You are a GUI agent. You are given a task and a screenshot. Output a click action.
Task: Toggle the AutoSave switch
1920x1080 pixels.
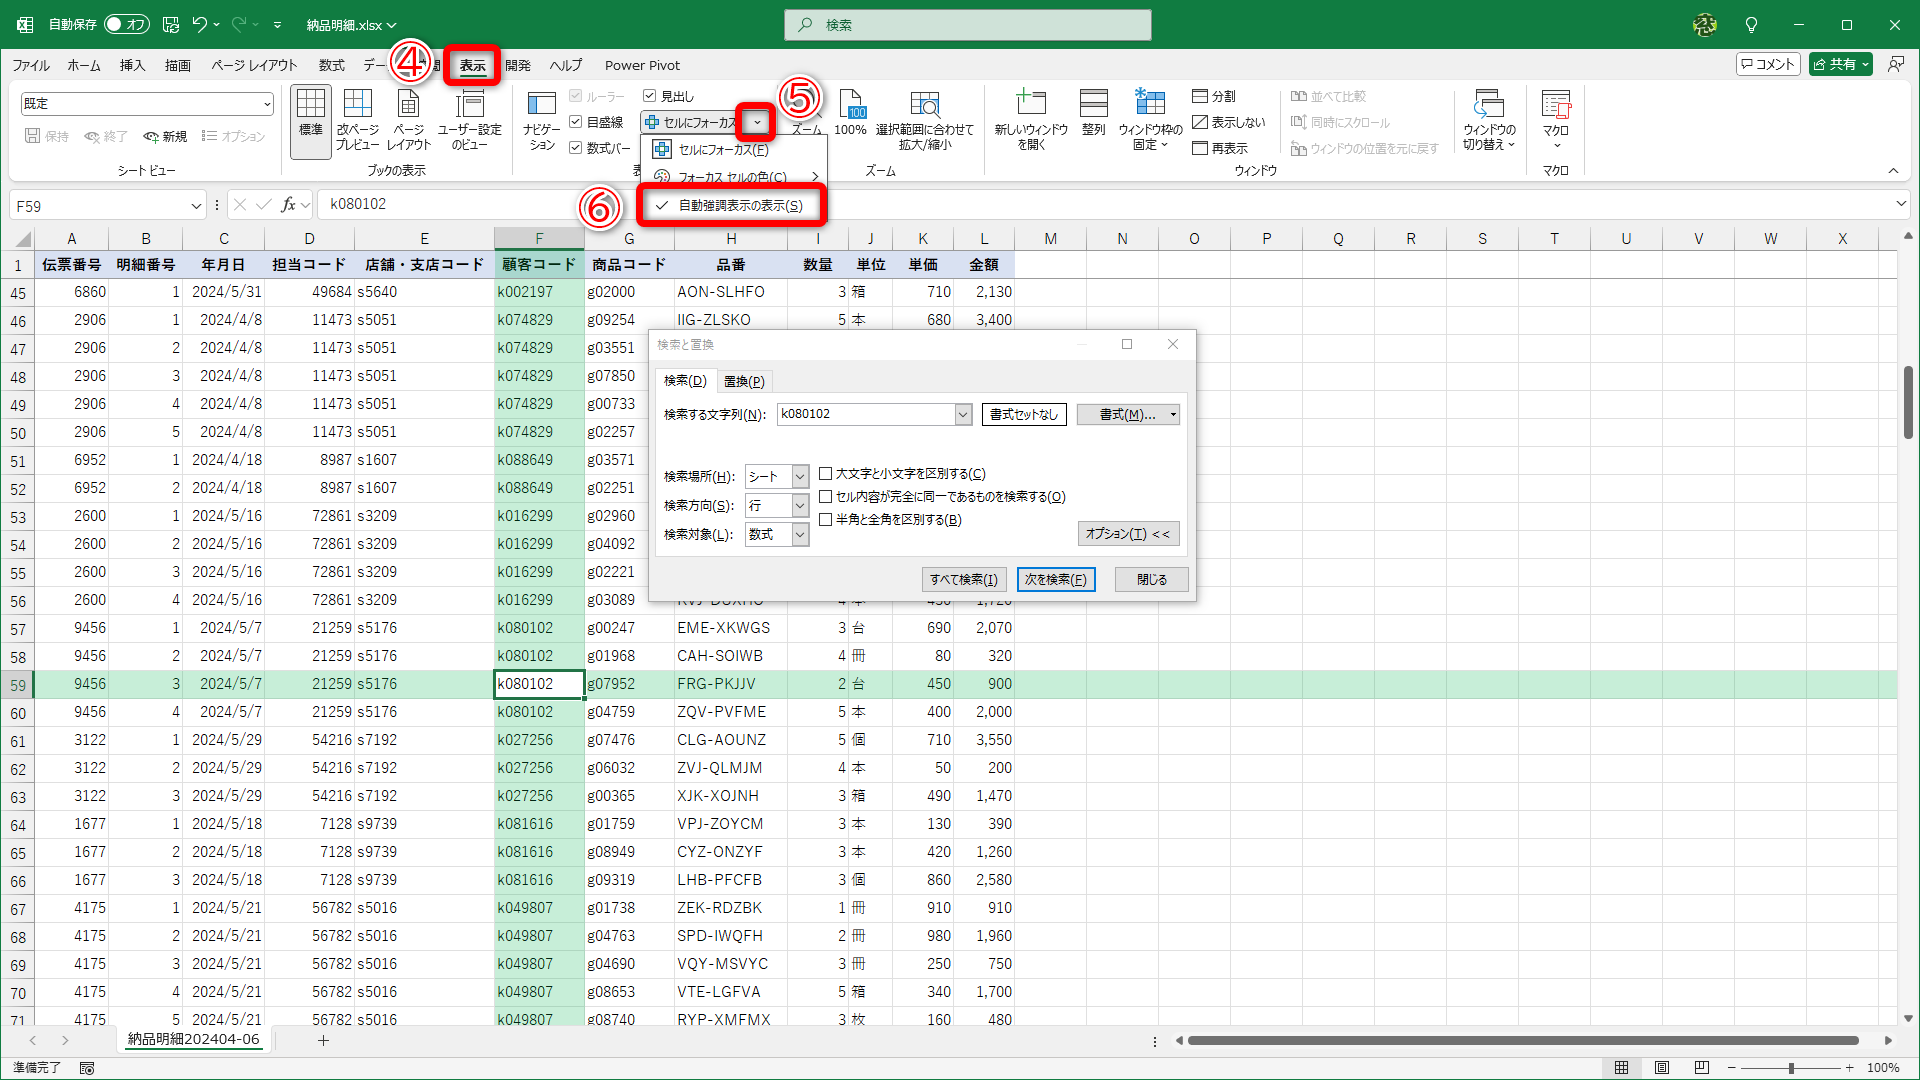[x=127, y=24]
